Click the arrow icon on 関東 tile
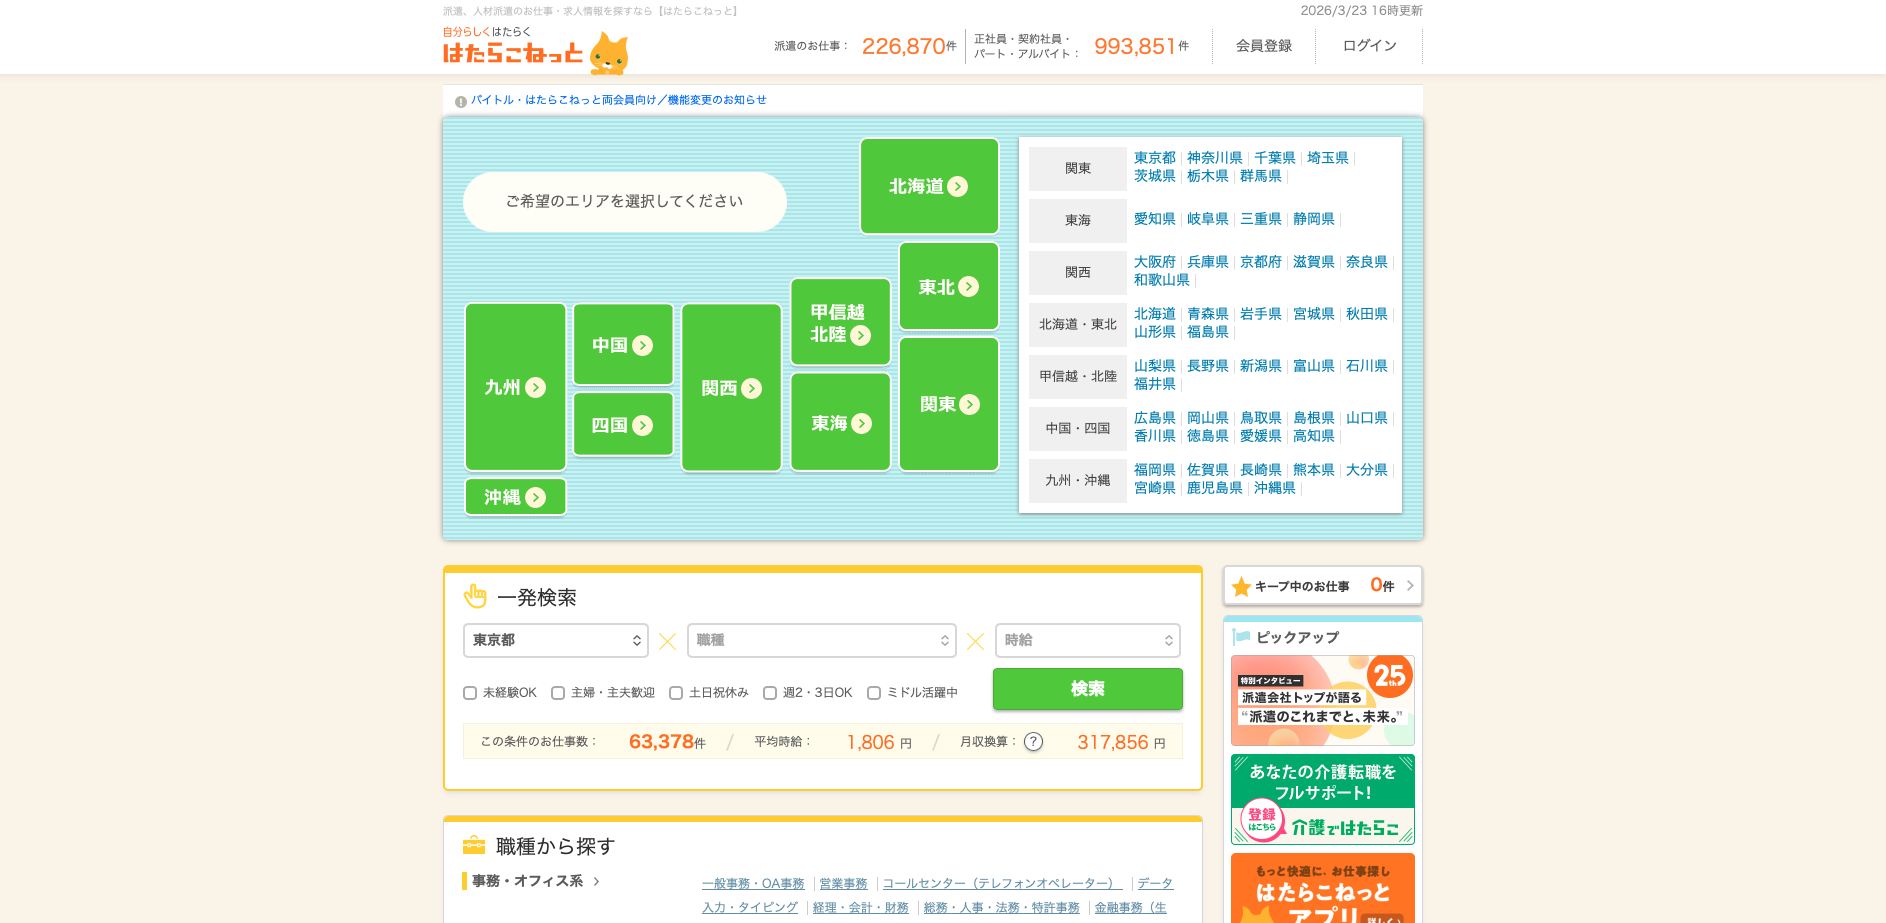The height and width of the screenshot is (923, 1886). [969, 405]
